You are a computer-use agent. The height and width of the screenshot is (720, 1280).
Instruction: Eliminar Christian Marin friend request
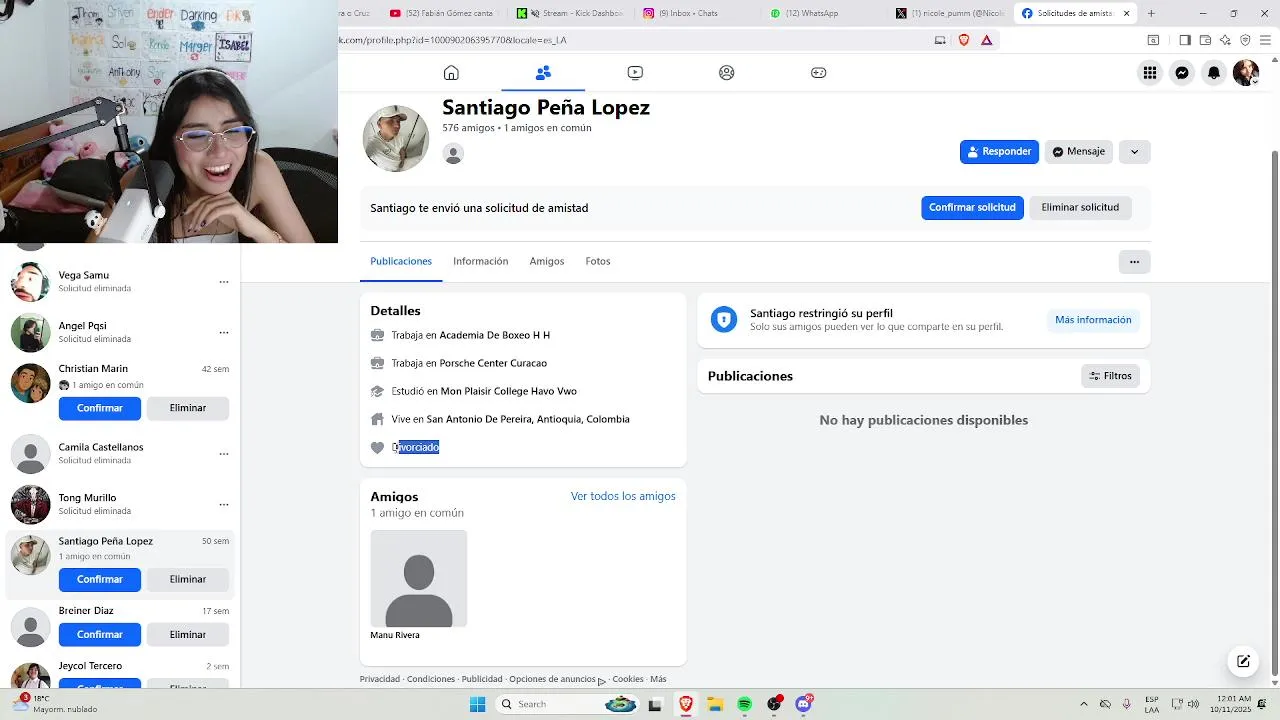[188, 408]
